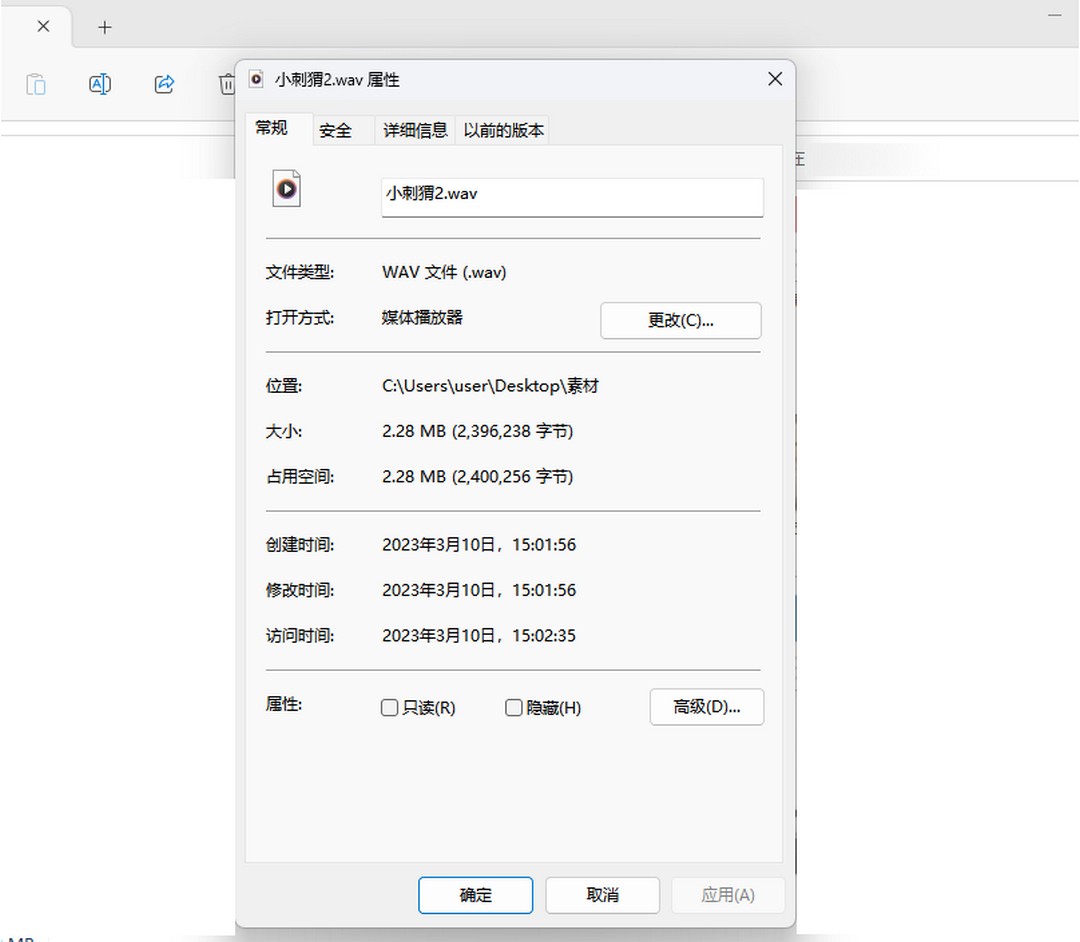
Task: Click the Paste icon in the toolbar
Action: tap(35, 84)
